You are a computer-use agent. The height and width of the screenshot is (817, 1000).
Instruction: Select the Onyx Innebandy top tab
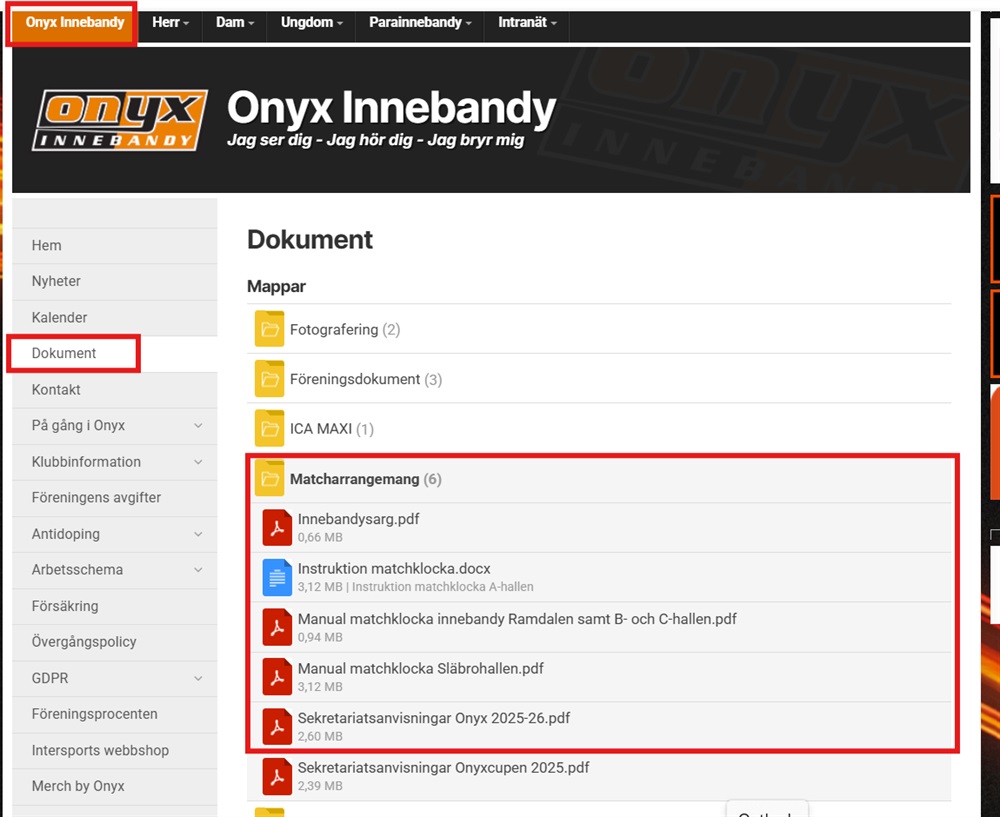[x=75, y=22]
